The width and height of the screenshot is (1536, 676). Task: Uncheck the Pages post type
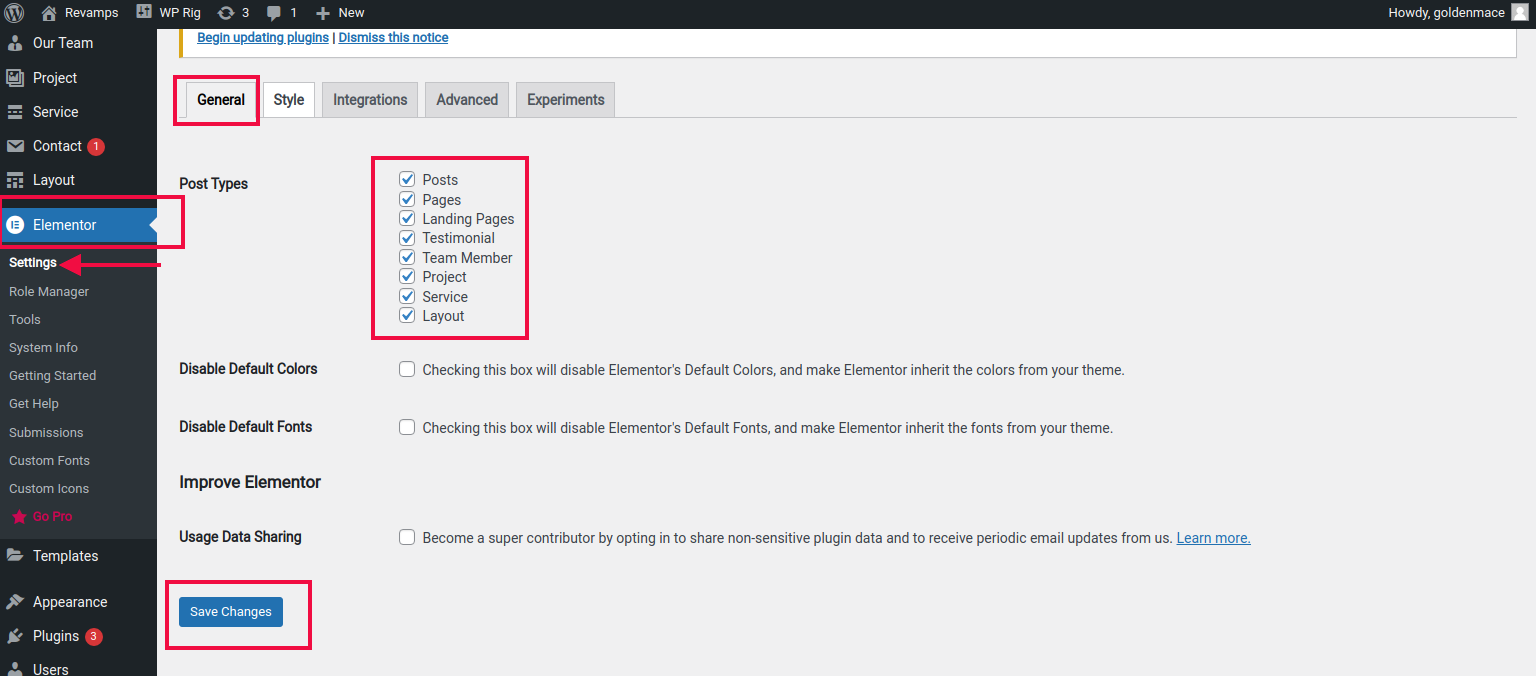coord(407,199)
